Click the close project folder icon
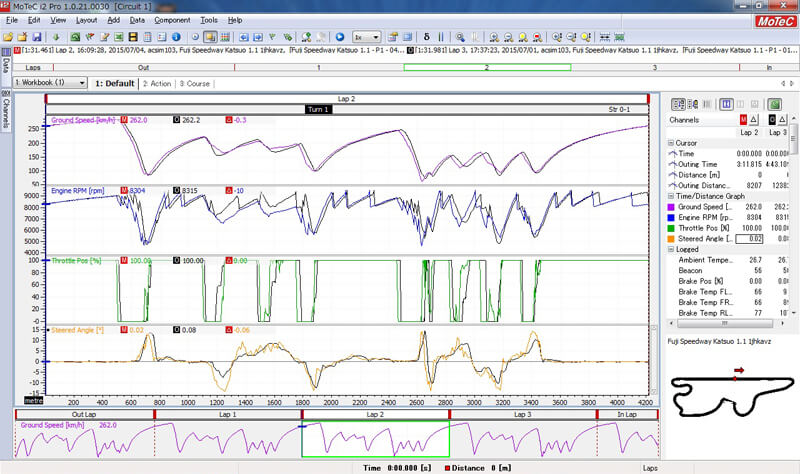 tap(22, 37)
